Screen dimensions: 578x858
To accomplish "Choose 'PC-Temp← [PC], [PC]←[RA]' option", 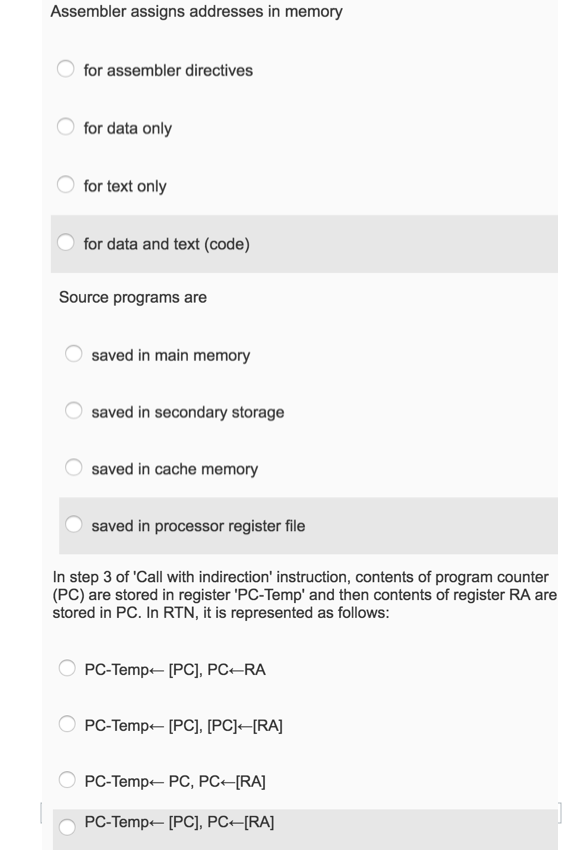I will (x=66, y=724).
